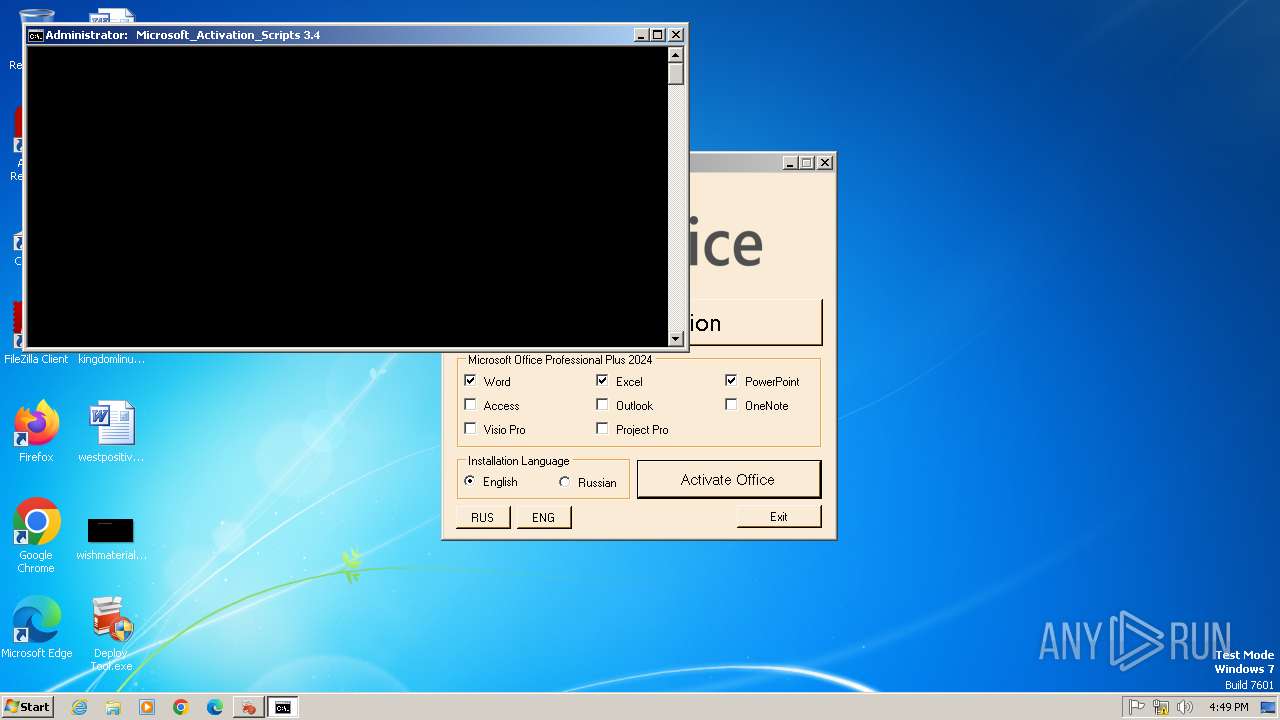Viewport: 1280px width, 720px height.
Task: Select English installation language
Action: [x=469, y=481]
